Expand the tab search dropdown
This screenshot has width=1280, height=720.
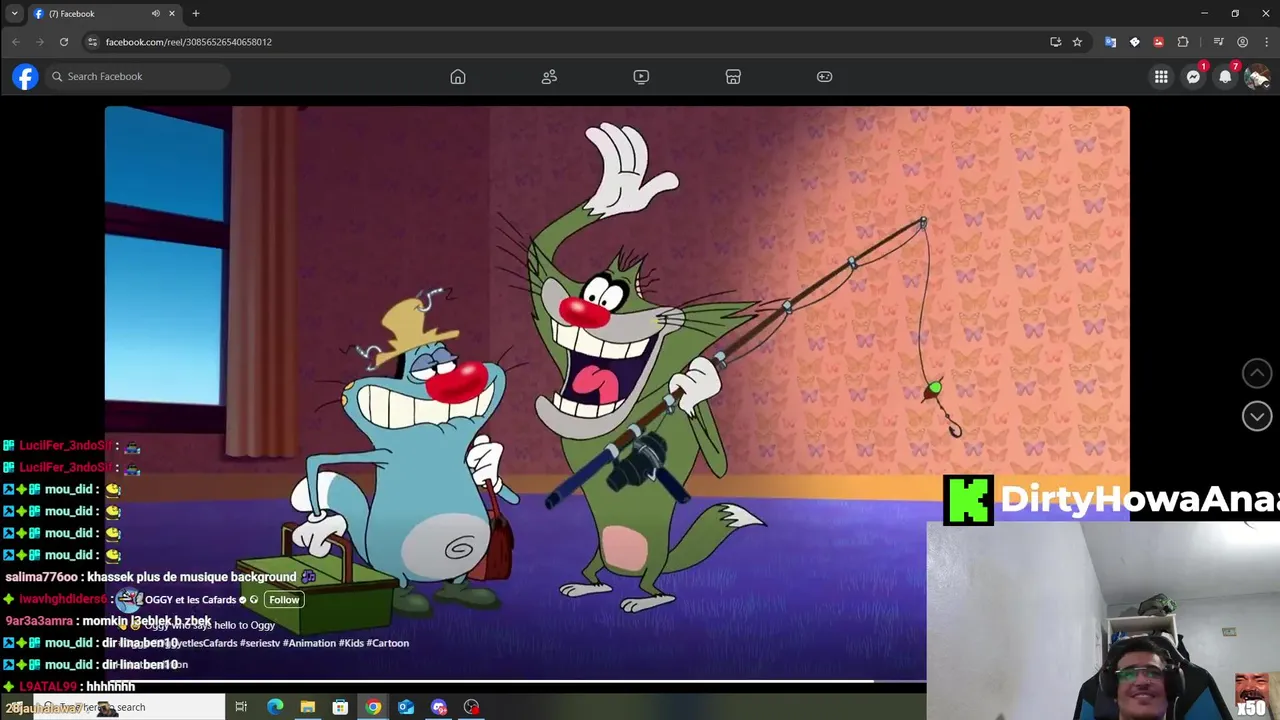click(14, 14)
